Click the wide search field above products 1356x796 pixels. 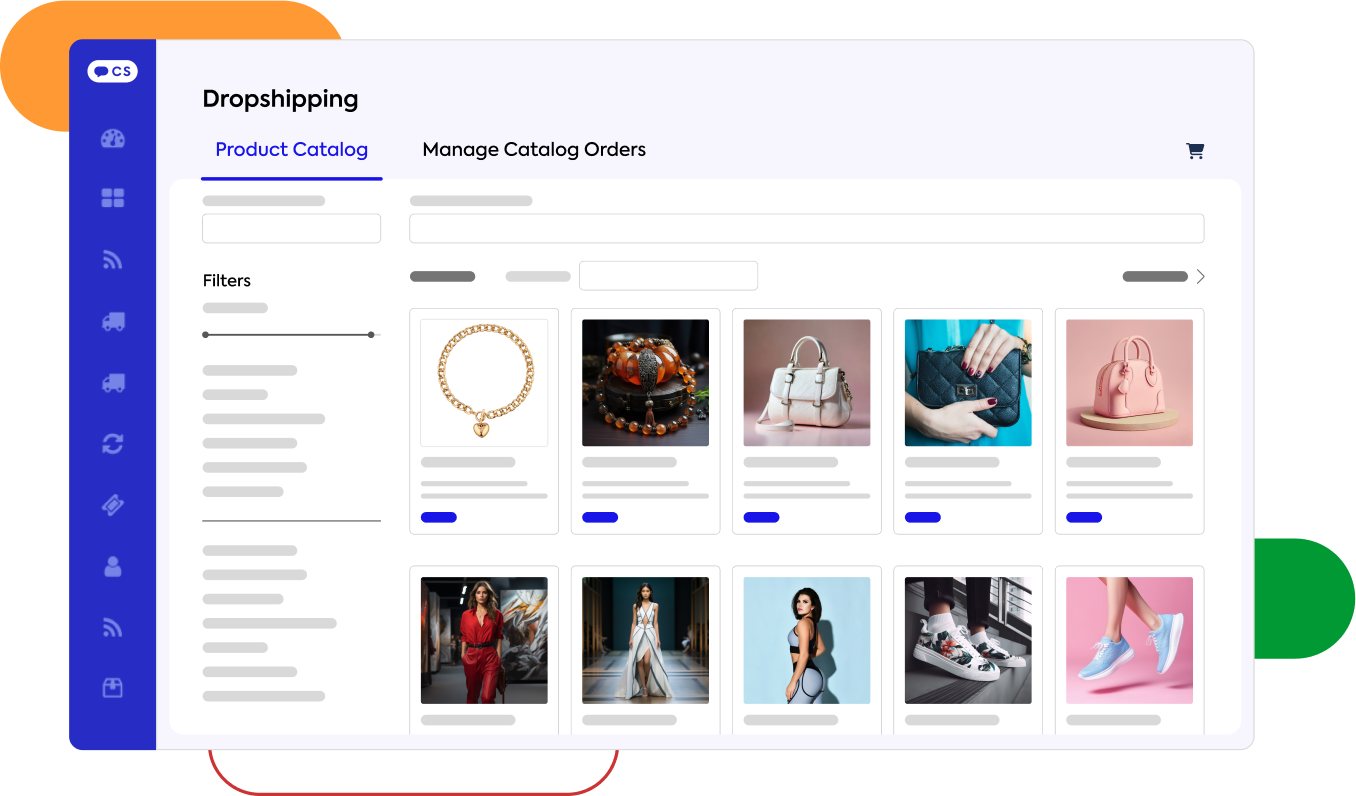pos(806,228)
